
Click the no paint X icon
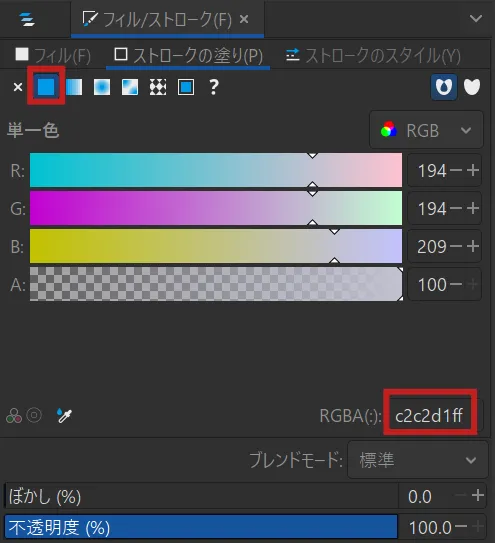[x=18, y=87]
